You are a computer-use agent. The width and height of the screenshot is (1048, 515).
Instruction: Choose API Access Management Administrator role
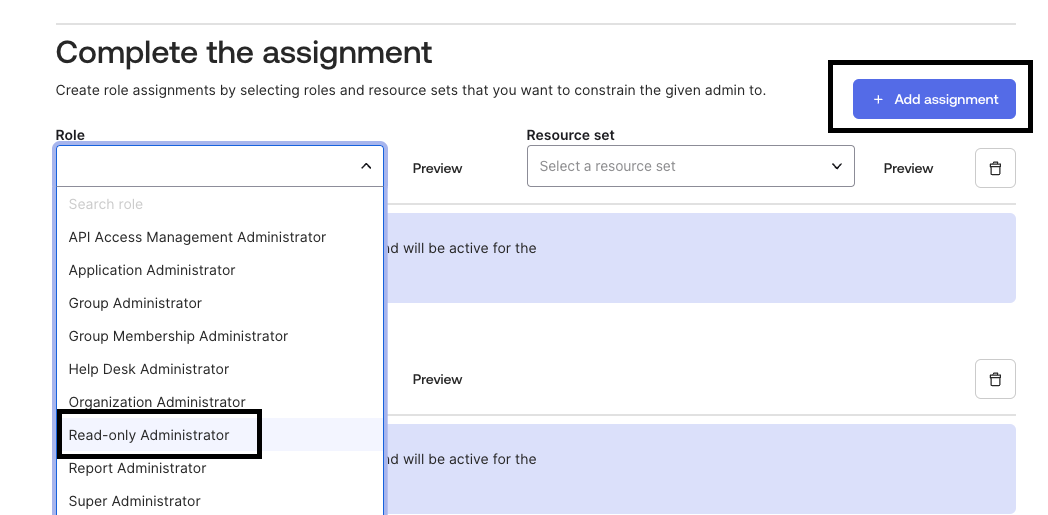tap(197, 237)
